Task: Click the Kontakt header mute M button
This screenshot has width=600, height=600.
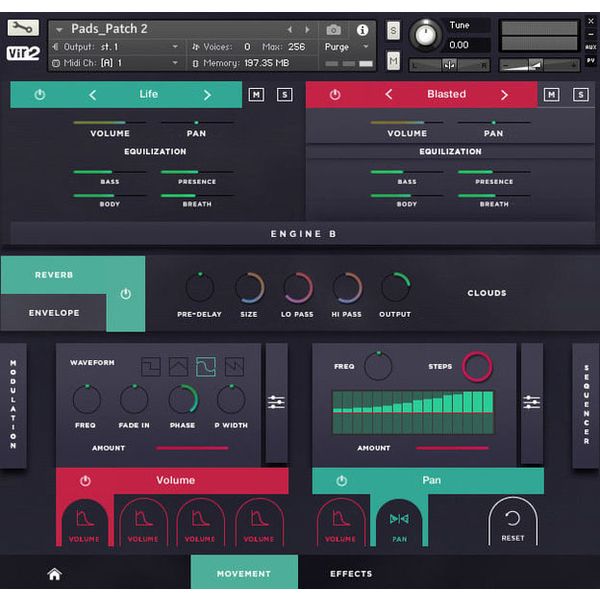Action: [x=393, y=60]
